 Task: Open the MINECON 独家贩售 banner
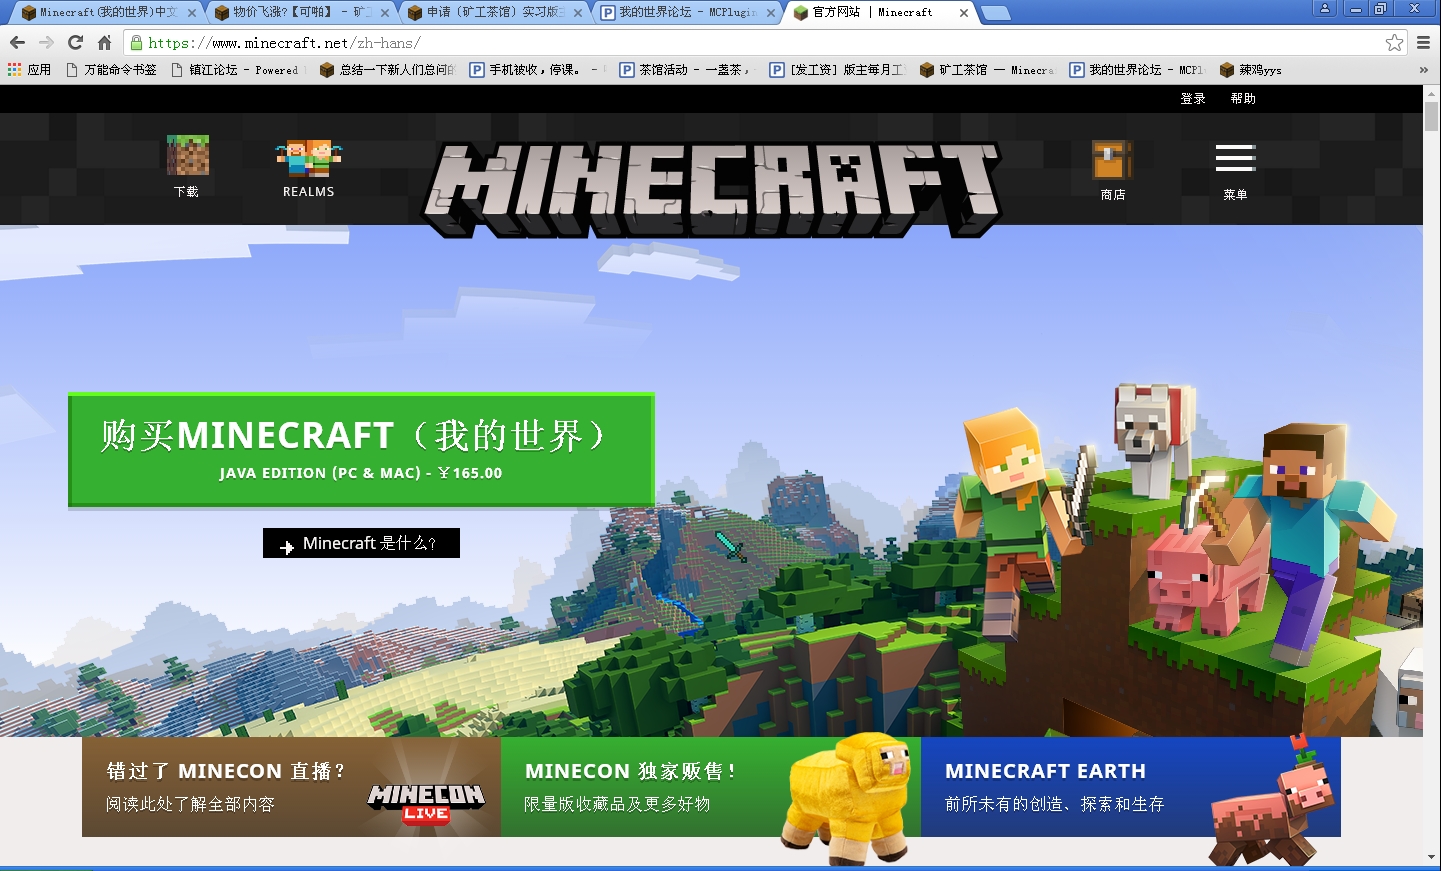(711, 787)
